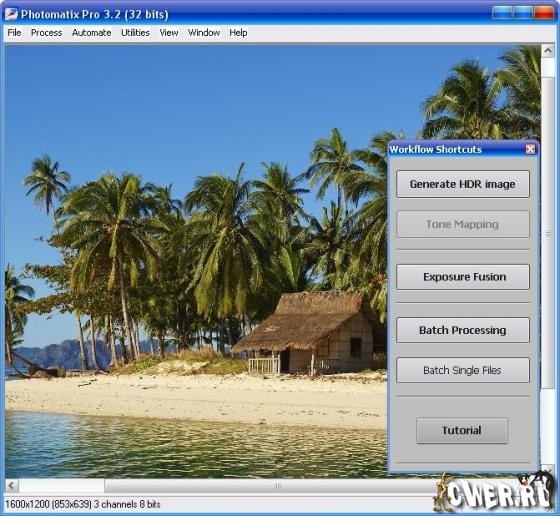Image resolution: width=560 pixels, height=516 pixels.
Task: Click the Photomatix Pro title bar icon
Action: [11, 14]
